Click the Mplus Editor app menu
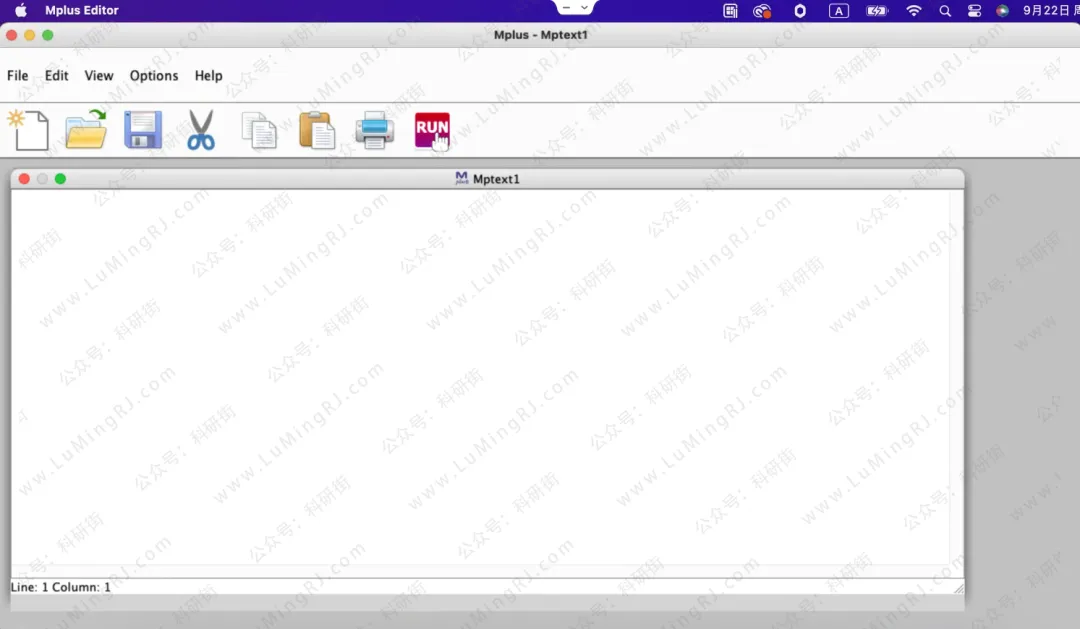This screenshot has width=1080, height=629. pyautogui.click(x=81, y=10)
